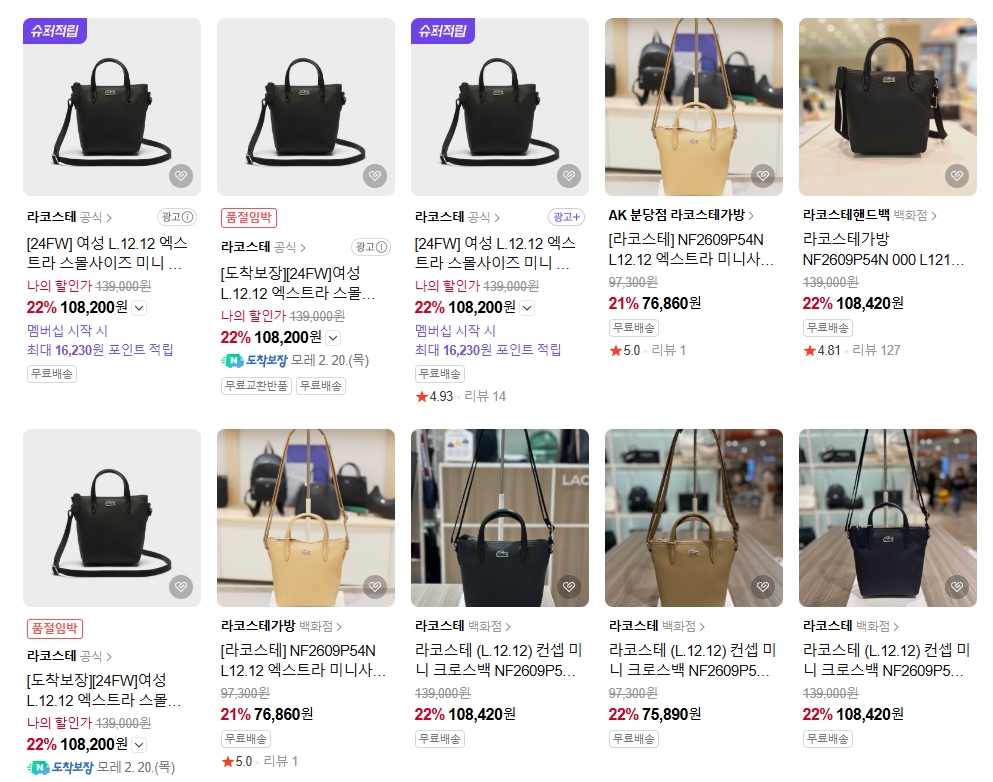Open the 리뷰 127 reviews link
Screen dimensions: 993x782
coord(876,350)
